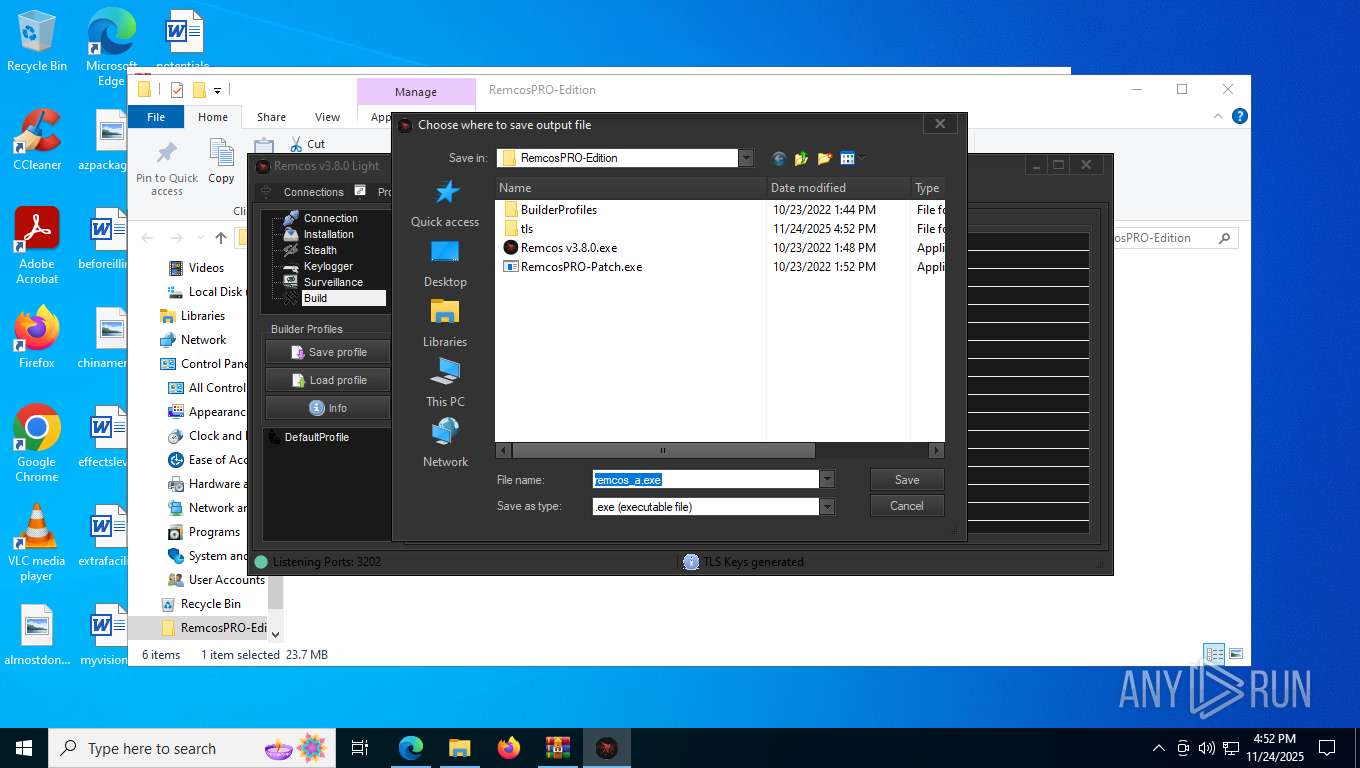This screenshot has height=768, width=1360.
Task: Select Desktop in the places bar
Action: click(445, 264)
